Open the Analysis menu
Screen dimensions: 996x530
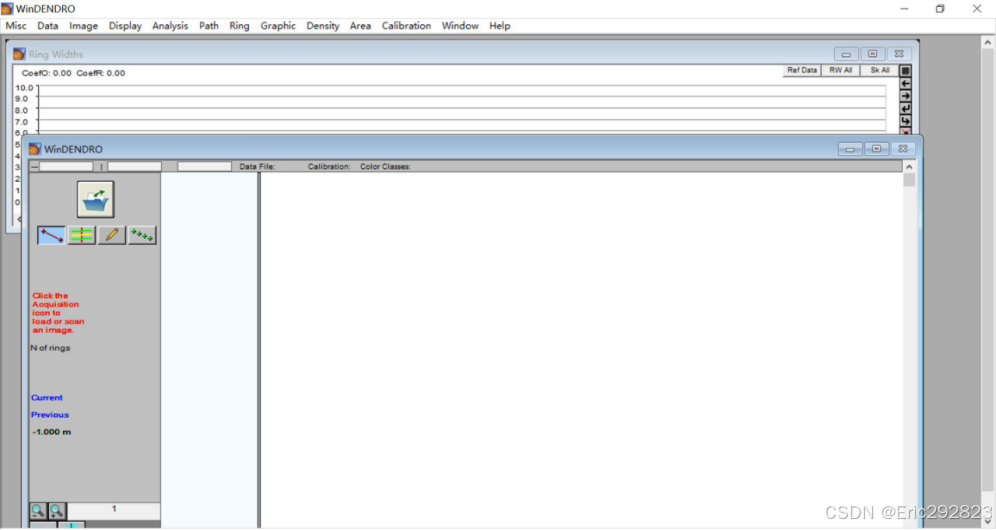click(x=170, y=26)
